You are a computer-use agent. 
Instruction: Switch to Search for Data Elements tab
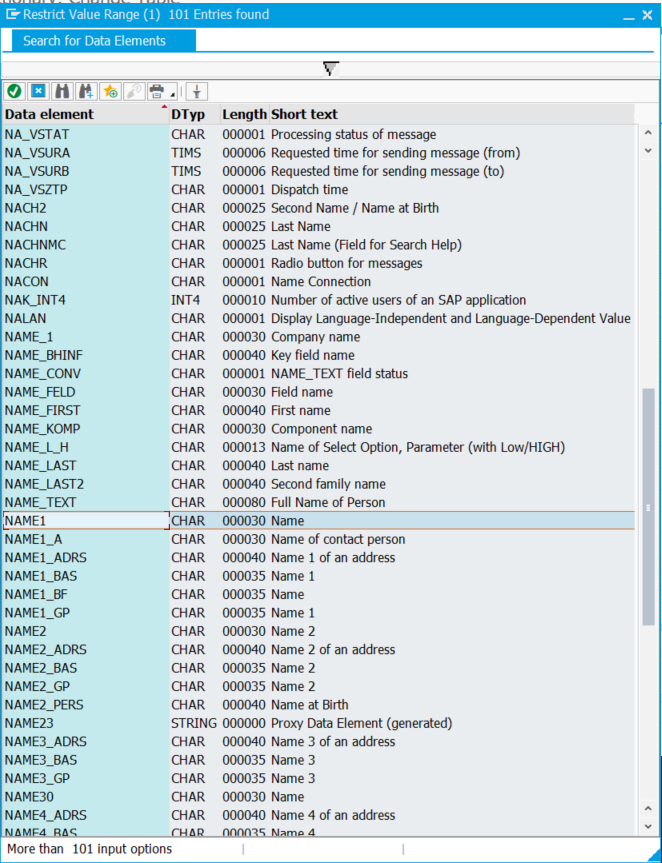point(94,41)
